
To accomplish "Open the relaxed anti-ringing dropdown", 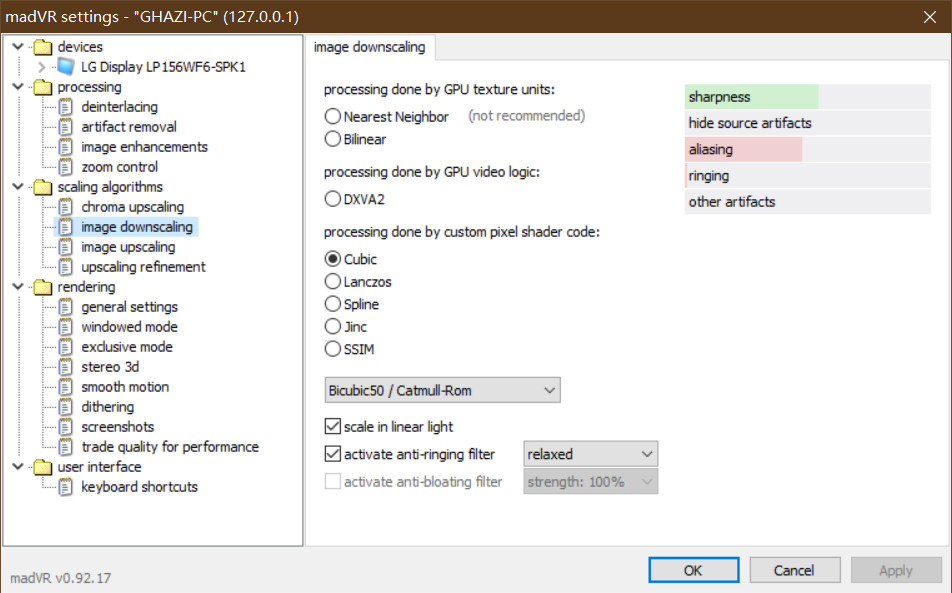I will pos(591,454).
